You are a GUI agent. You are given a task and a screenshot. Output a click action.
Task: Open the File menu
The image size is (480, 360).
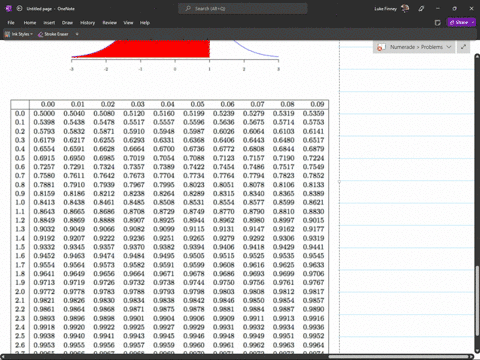click(x=11, y=23)
